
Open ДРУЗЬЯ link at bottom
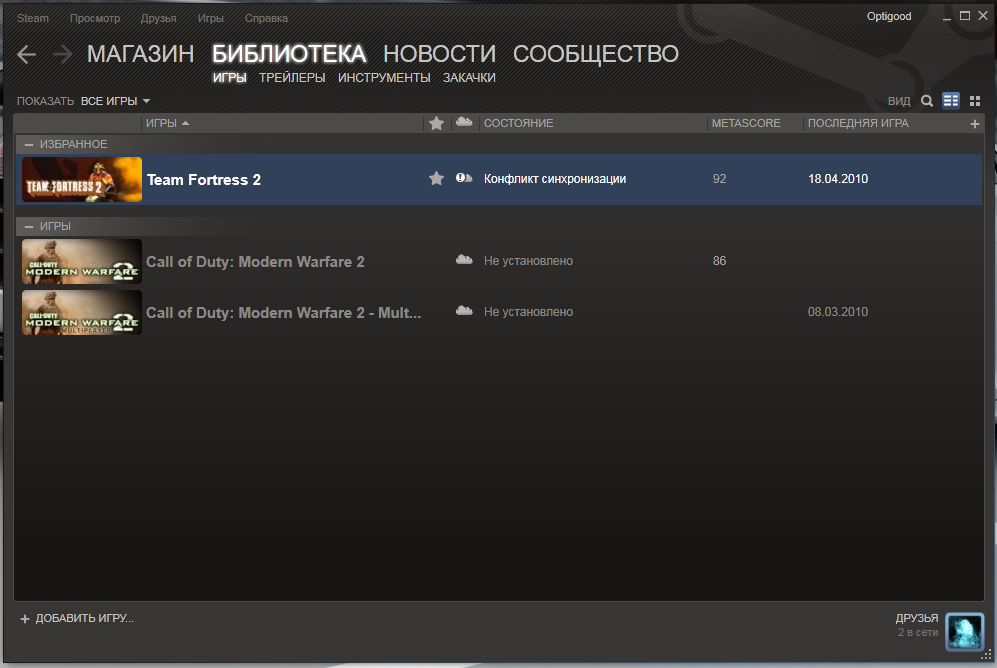917,618
